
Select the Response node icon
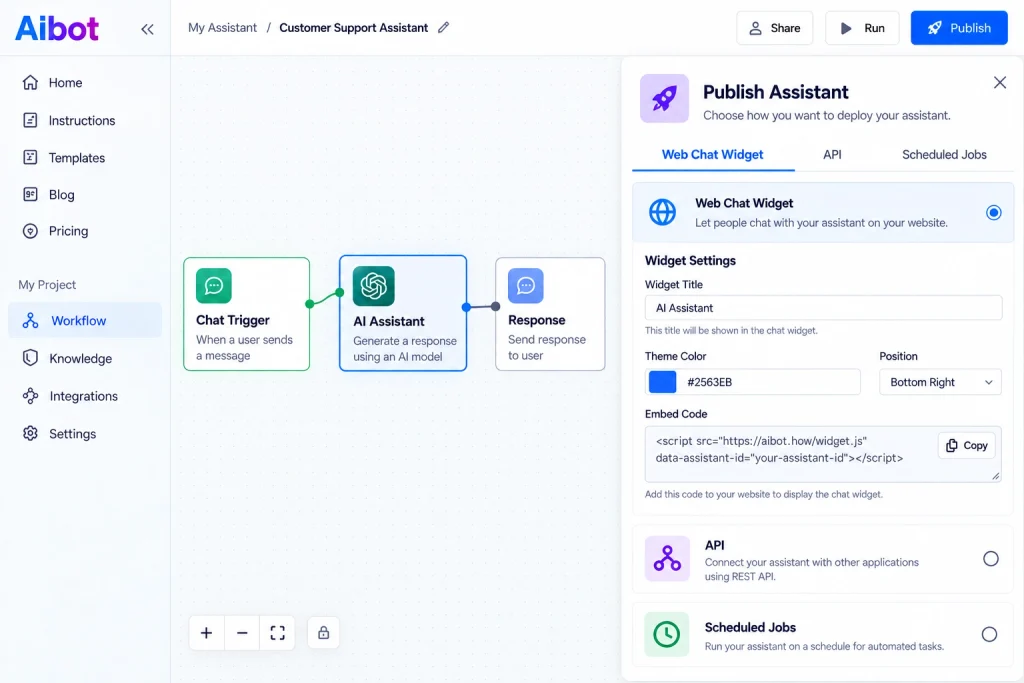point(526,286)
